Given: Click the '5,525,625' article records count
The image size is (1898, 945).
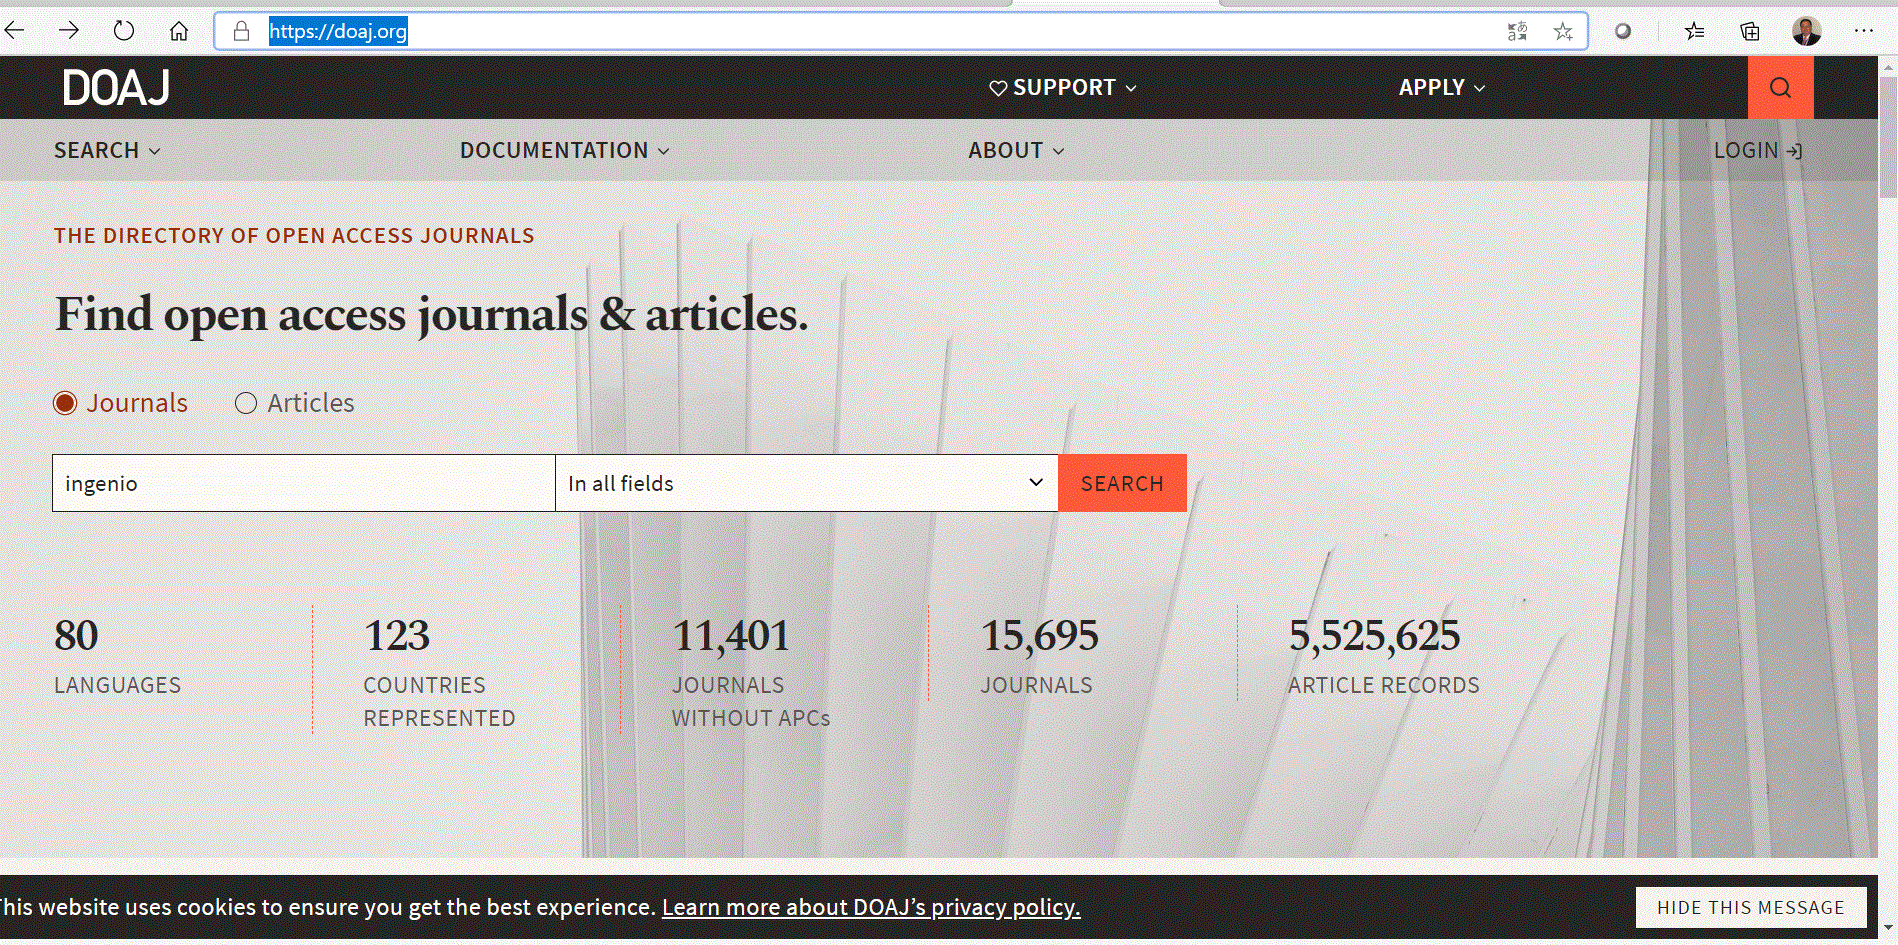Looking at the screenshot, I should (1374, 636).
